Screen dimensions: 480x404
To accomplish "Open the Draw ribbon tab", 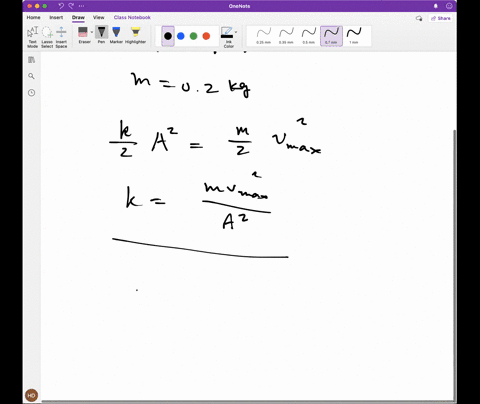I will coord(78,17).
